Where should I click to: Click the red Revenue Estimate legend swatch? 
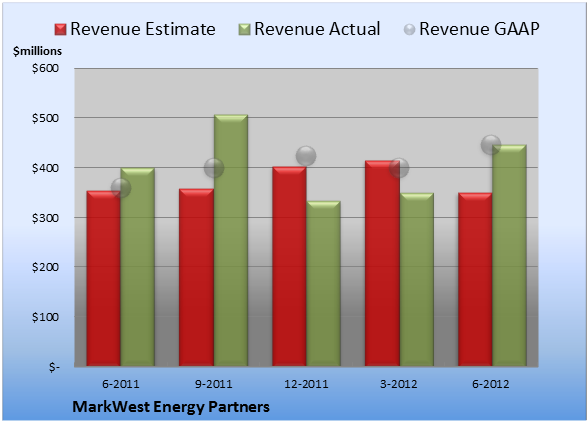tap(60, 29)
